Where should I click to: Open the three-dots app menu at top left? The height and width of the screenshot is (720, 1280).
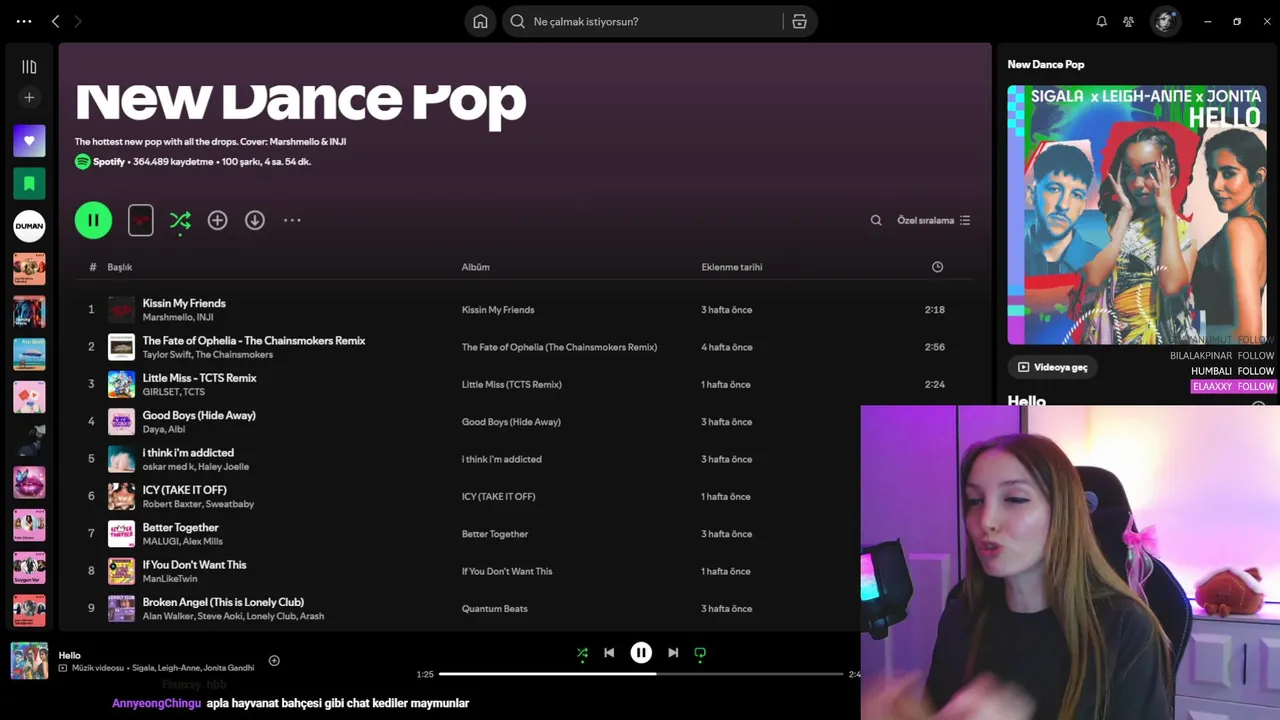tap(24, 21)
